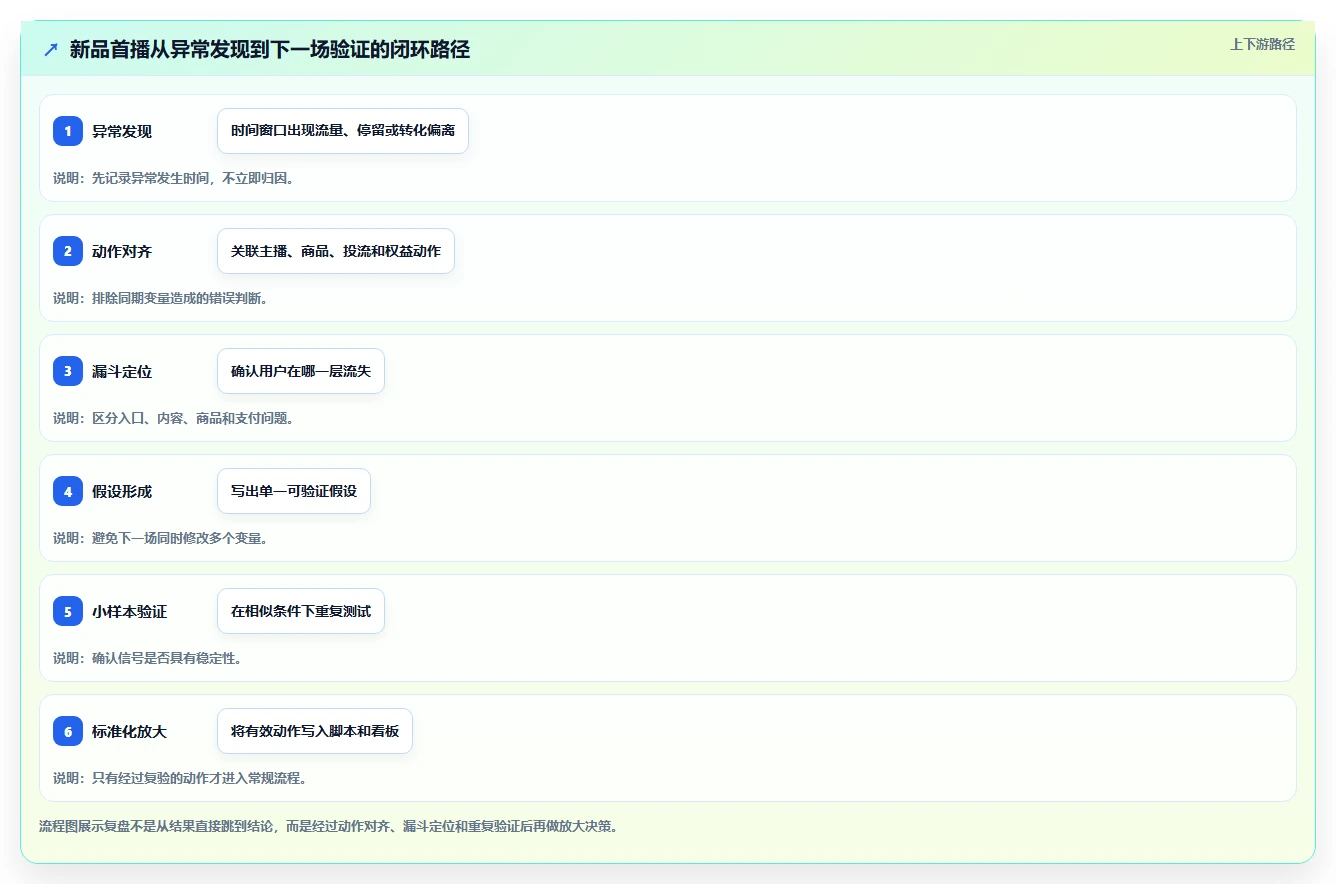Click the step number 3 badge
The height and width of the screenshot is (884, 1336).
[68, 371]
